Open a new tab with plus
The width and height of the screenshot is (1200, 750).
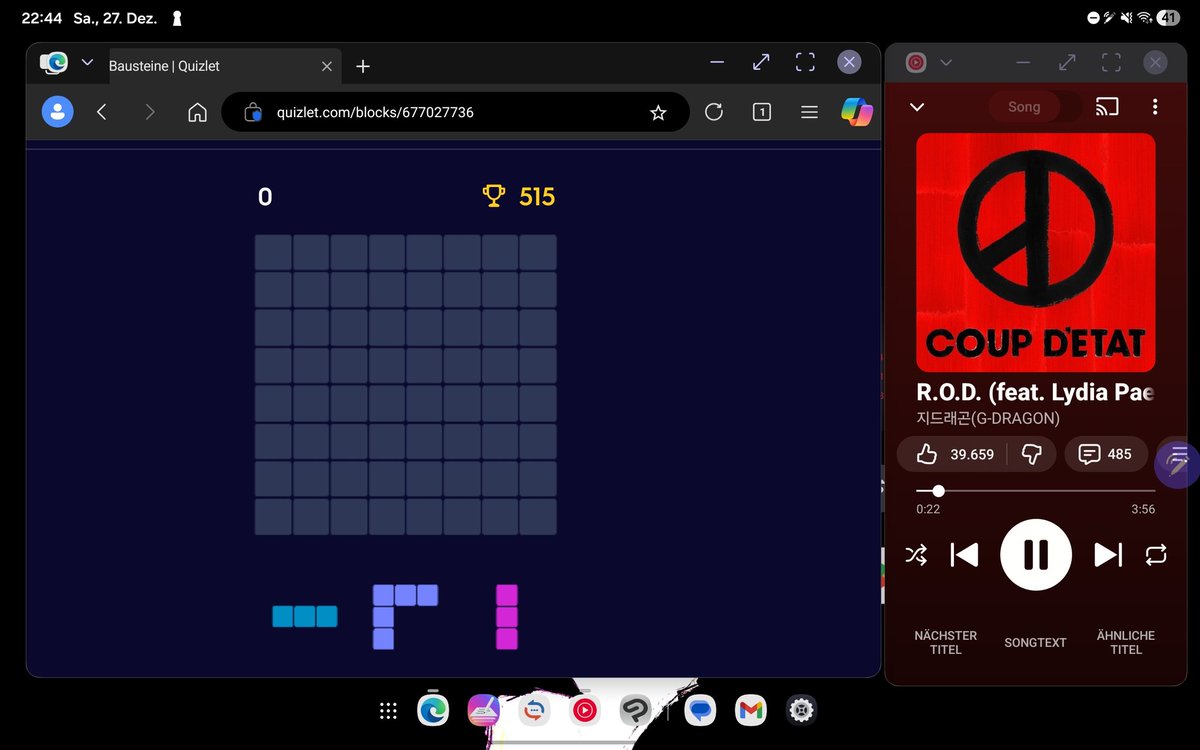[x=363, y=66]
